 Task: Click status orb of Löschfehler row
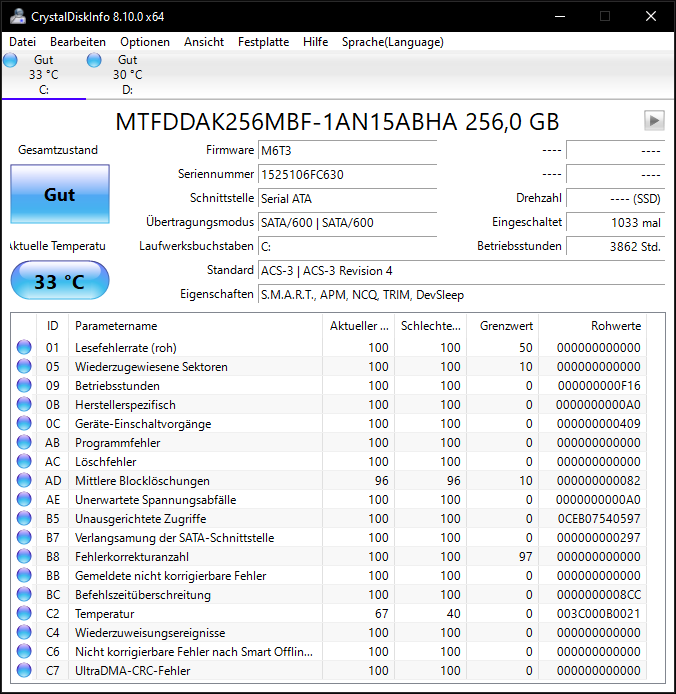pos(24,462)
